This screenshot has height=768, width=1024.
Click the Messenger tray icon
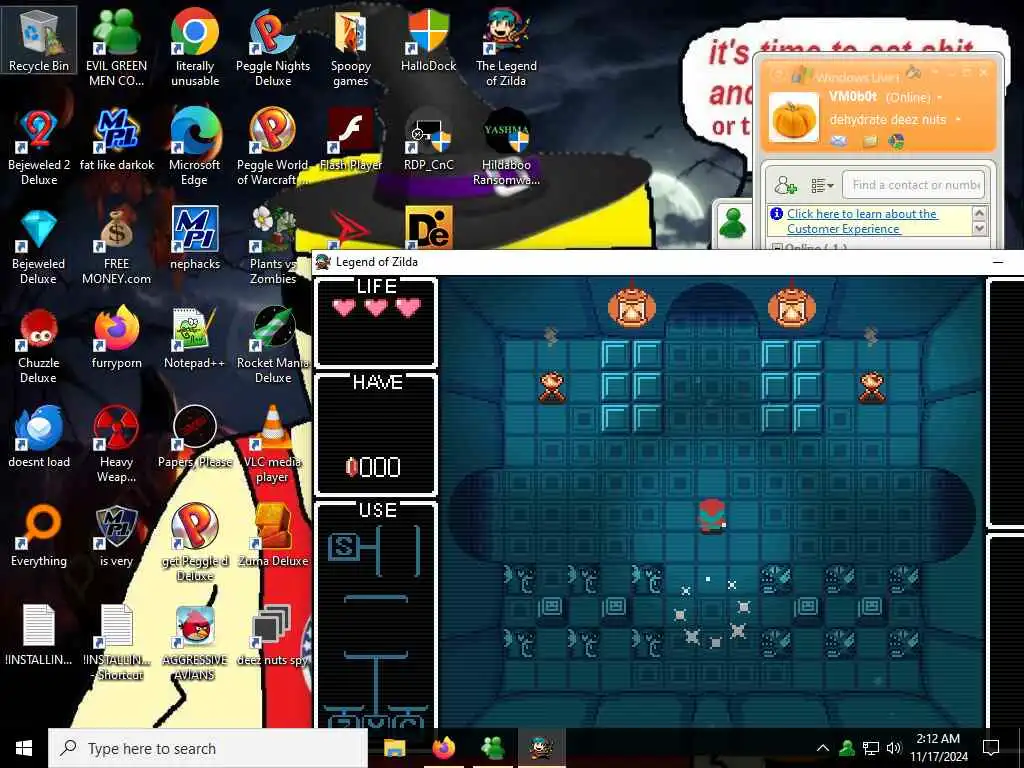(847, 748)
